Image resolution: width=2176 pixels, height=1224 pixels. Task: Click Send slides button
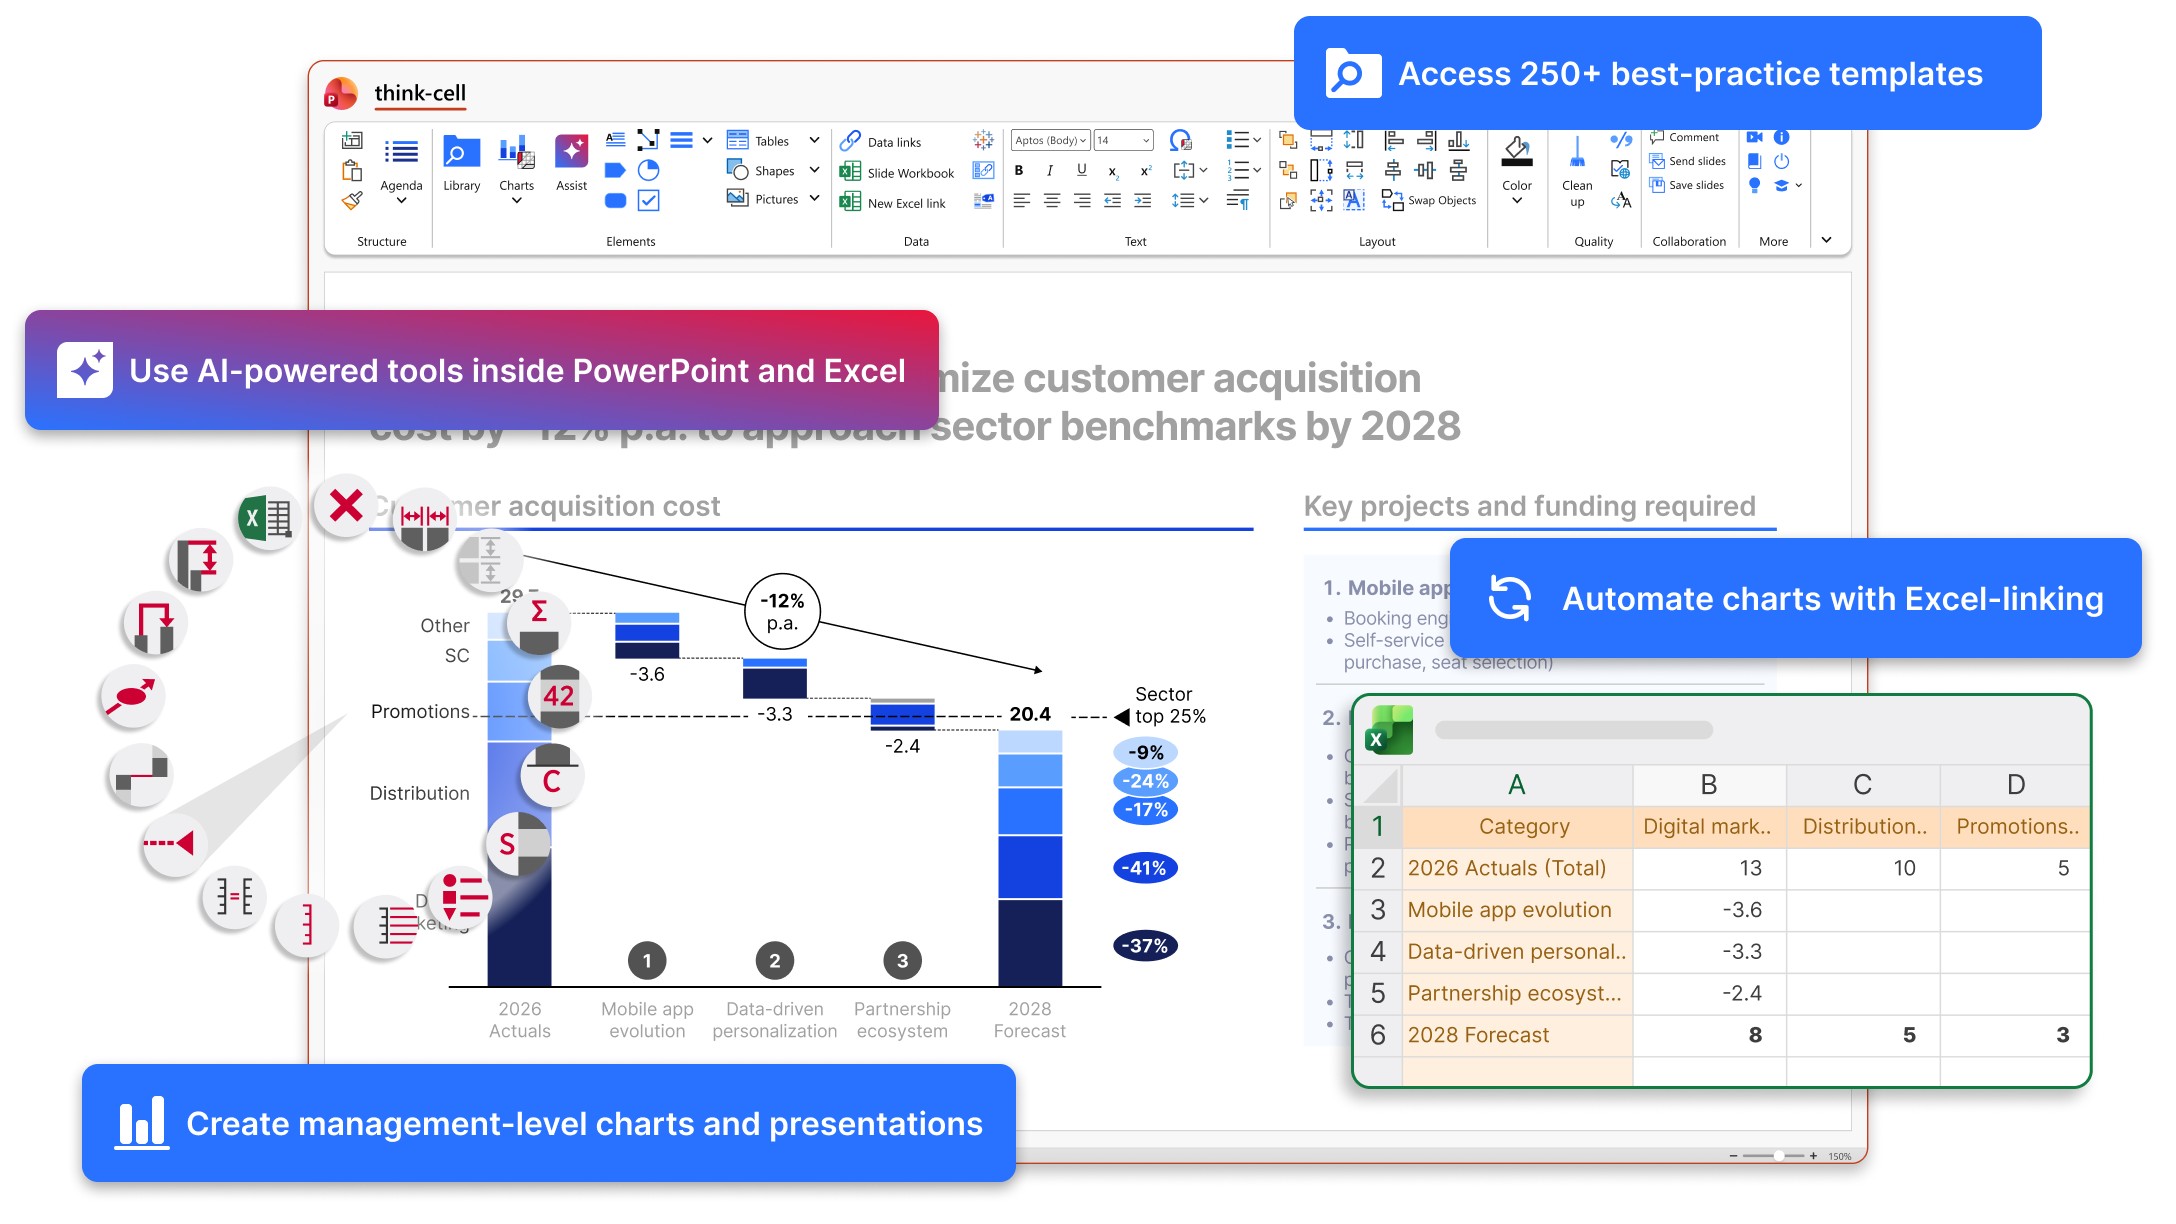click(x=1688, y=161)
